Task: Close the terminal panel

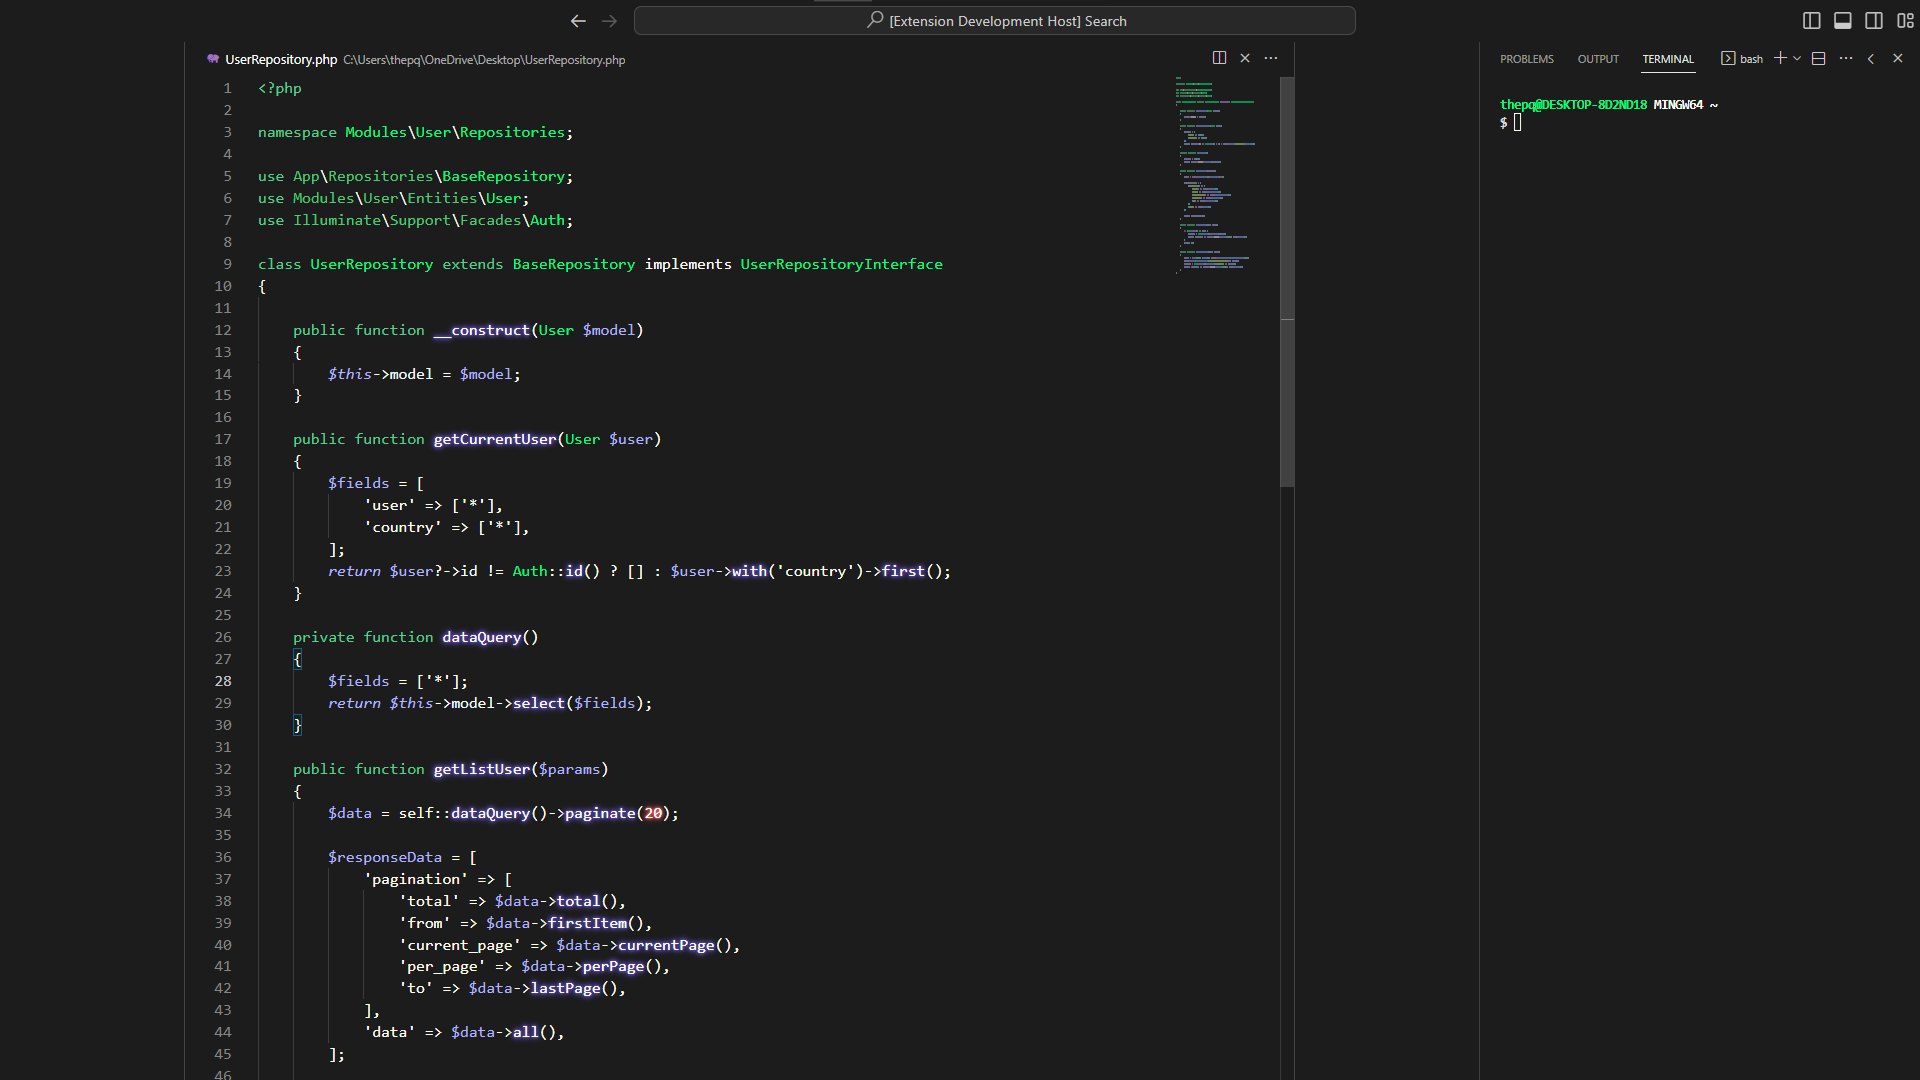Action: pos(1897,58)
